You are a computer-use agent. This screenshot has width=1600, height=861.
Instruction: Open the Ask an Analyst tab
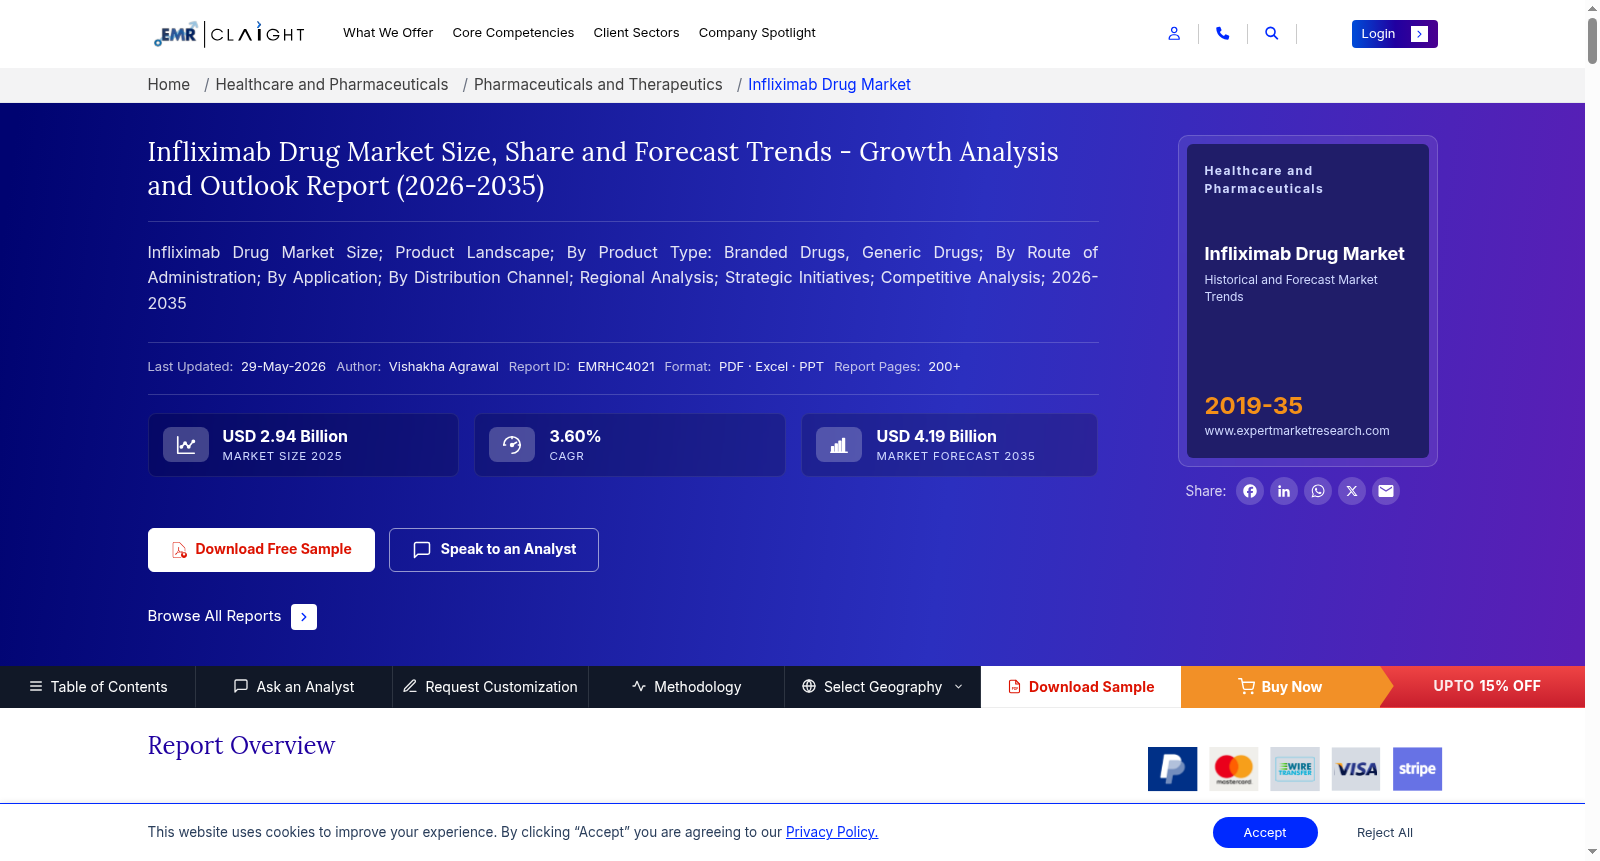tap(294, 687)
